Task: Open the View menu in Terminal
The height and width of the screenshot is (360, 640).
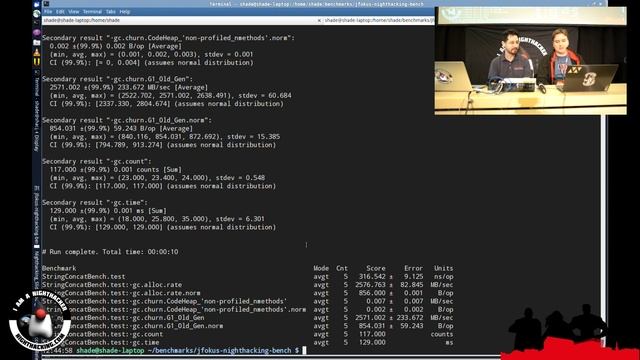Action: point(74,11)
